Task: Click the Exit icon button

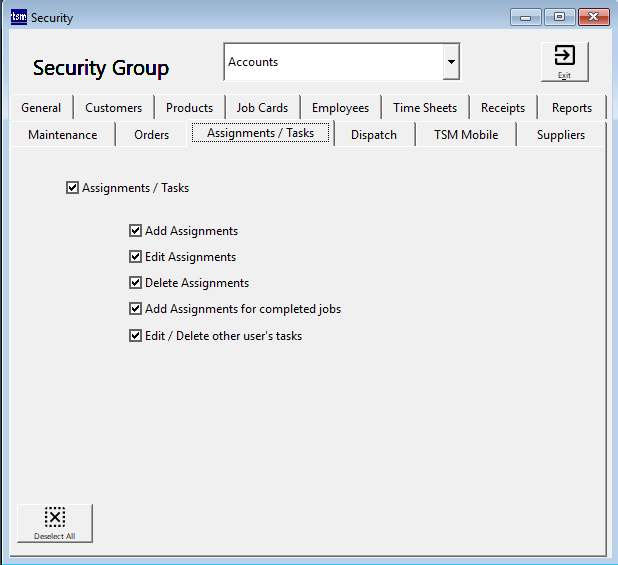Action: [x=564, y=61]
